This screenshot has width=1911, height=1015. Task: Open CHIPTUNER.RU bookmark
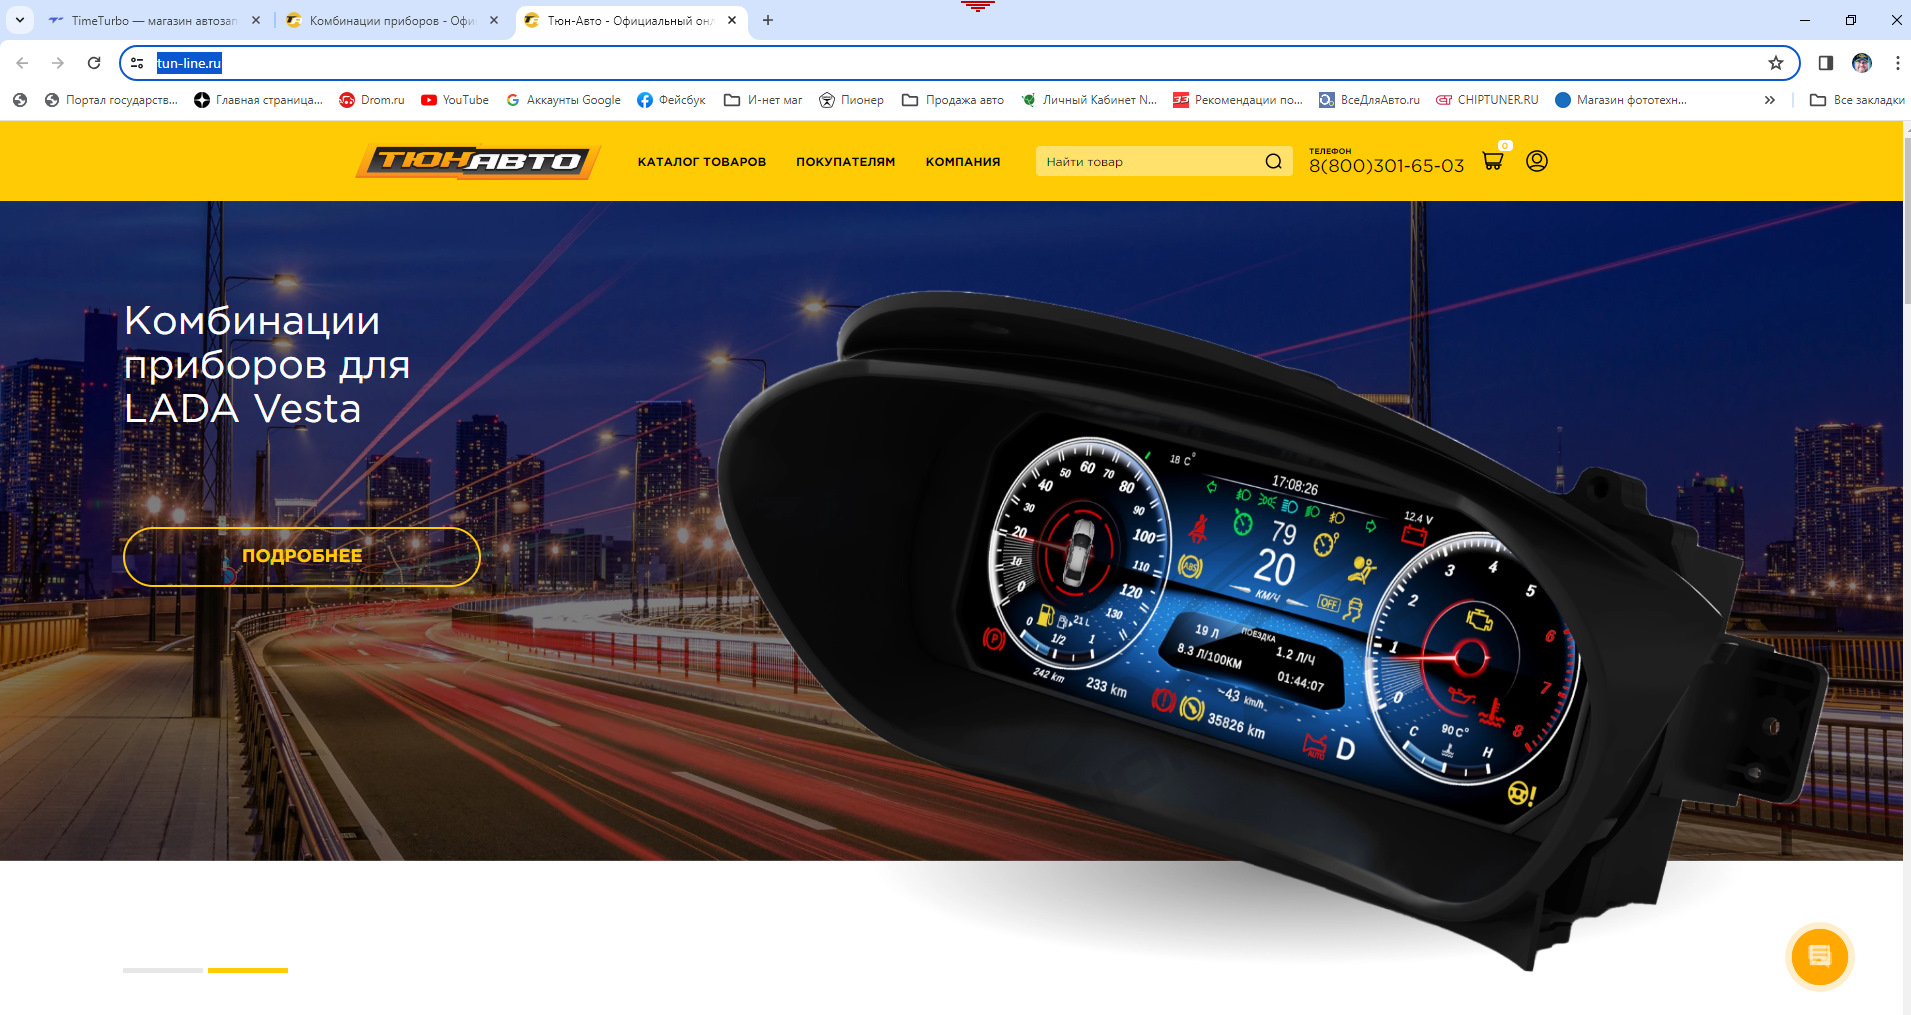click(1487, 100)
